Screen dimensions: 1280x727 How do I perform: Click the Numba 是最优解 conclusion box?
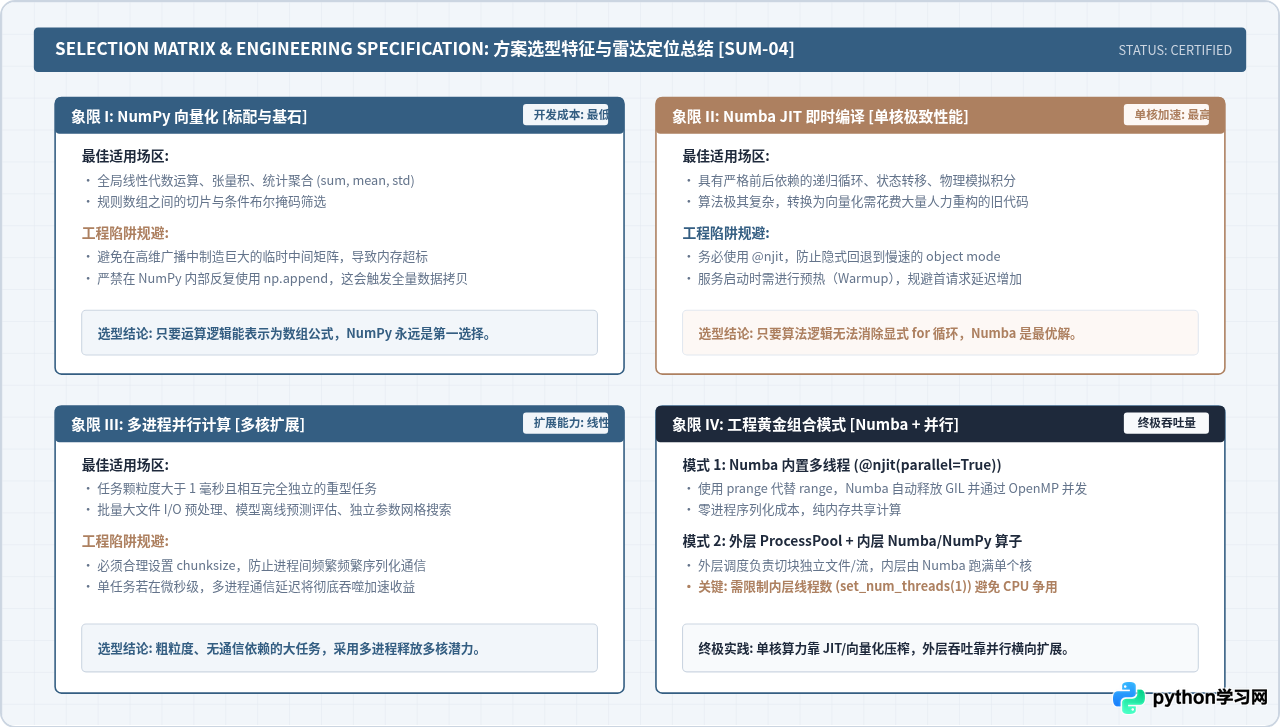[x=940, y=333]
